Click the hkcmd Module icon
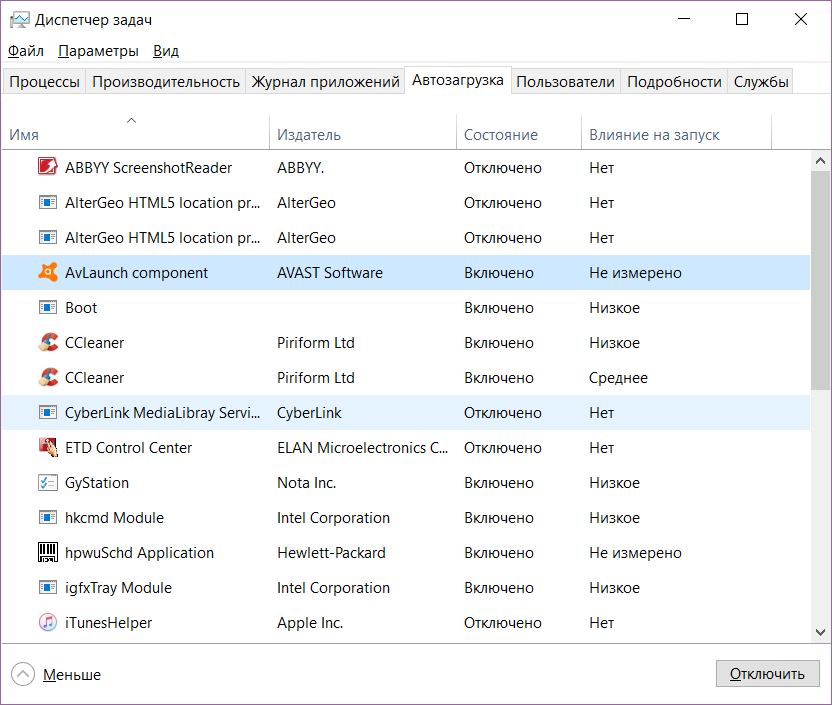Viewport: 832px width, 705px height. pyautogui.click(x=48, y=517)
